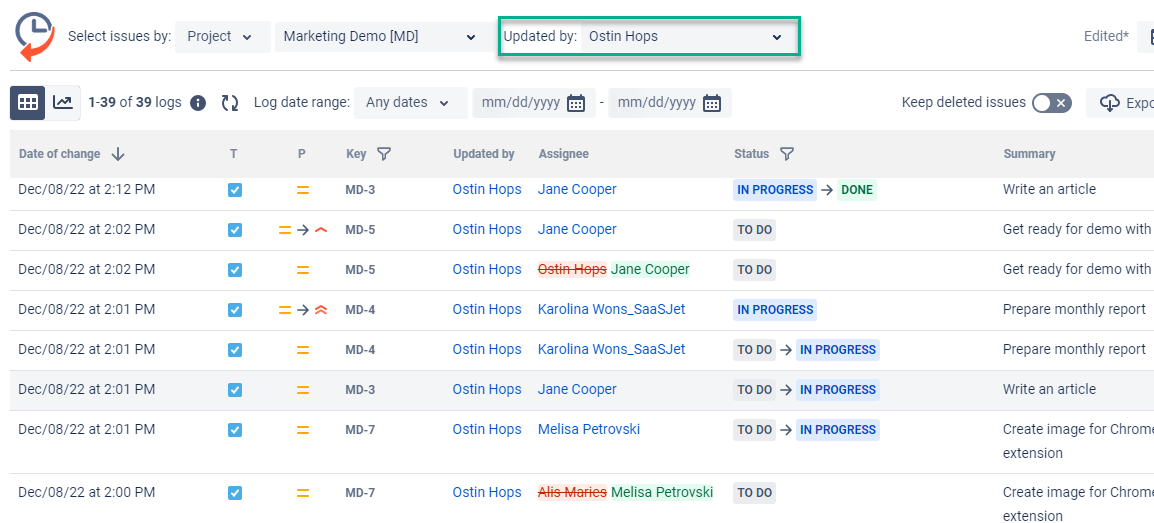Click task type checkbox for MD-4 To Do to In Progress row

pyautogui.click(x=235, y=350)
